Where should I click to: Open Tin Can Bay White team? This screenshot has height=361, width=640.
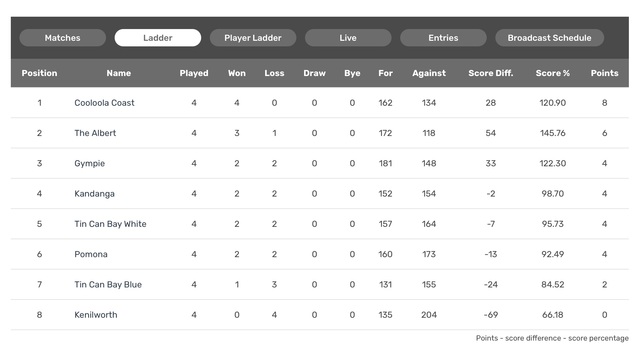pyautogui.click(x=110, y=224)
